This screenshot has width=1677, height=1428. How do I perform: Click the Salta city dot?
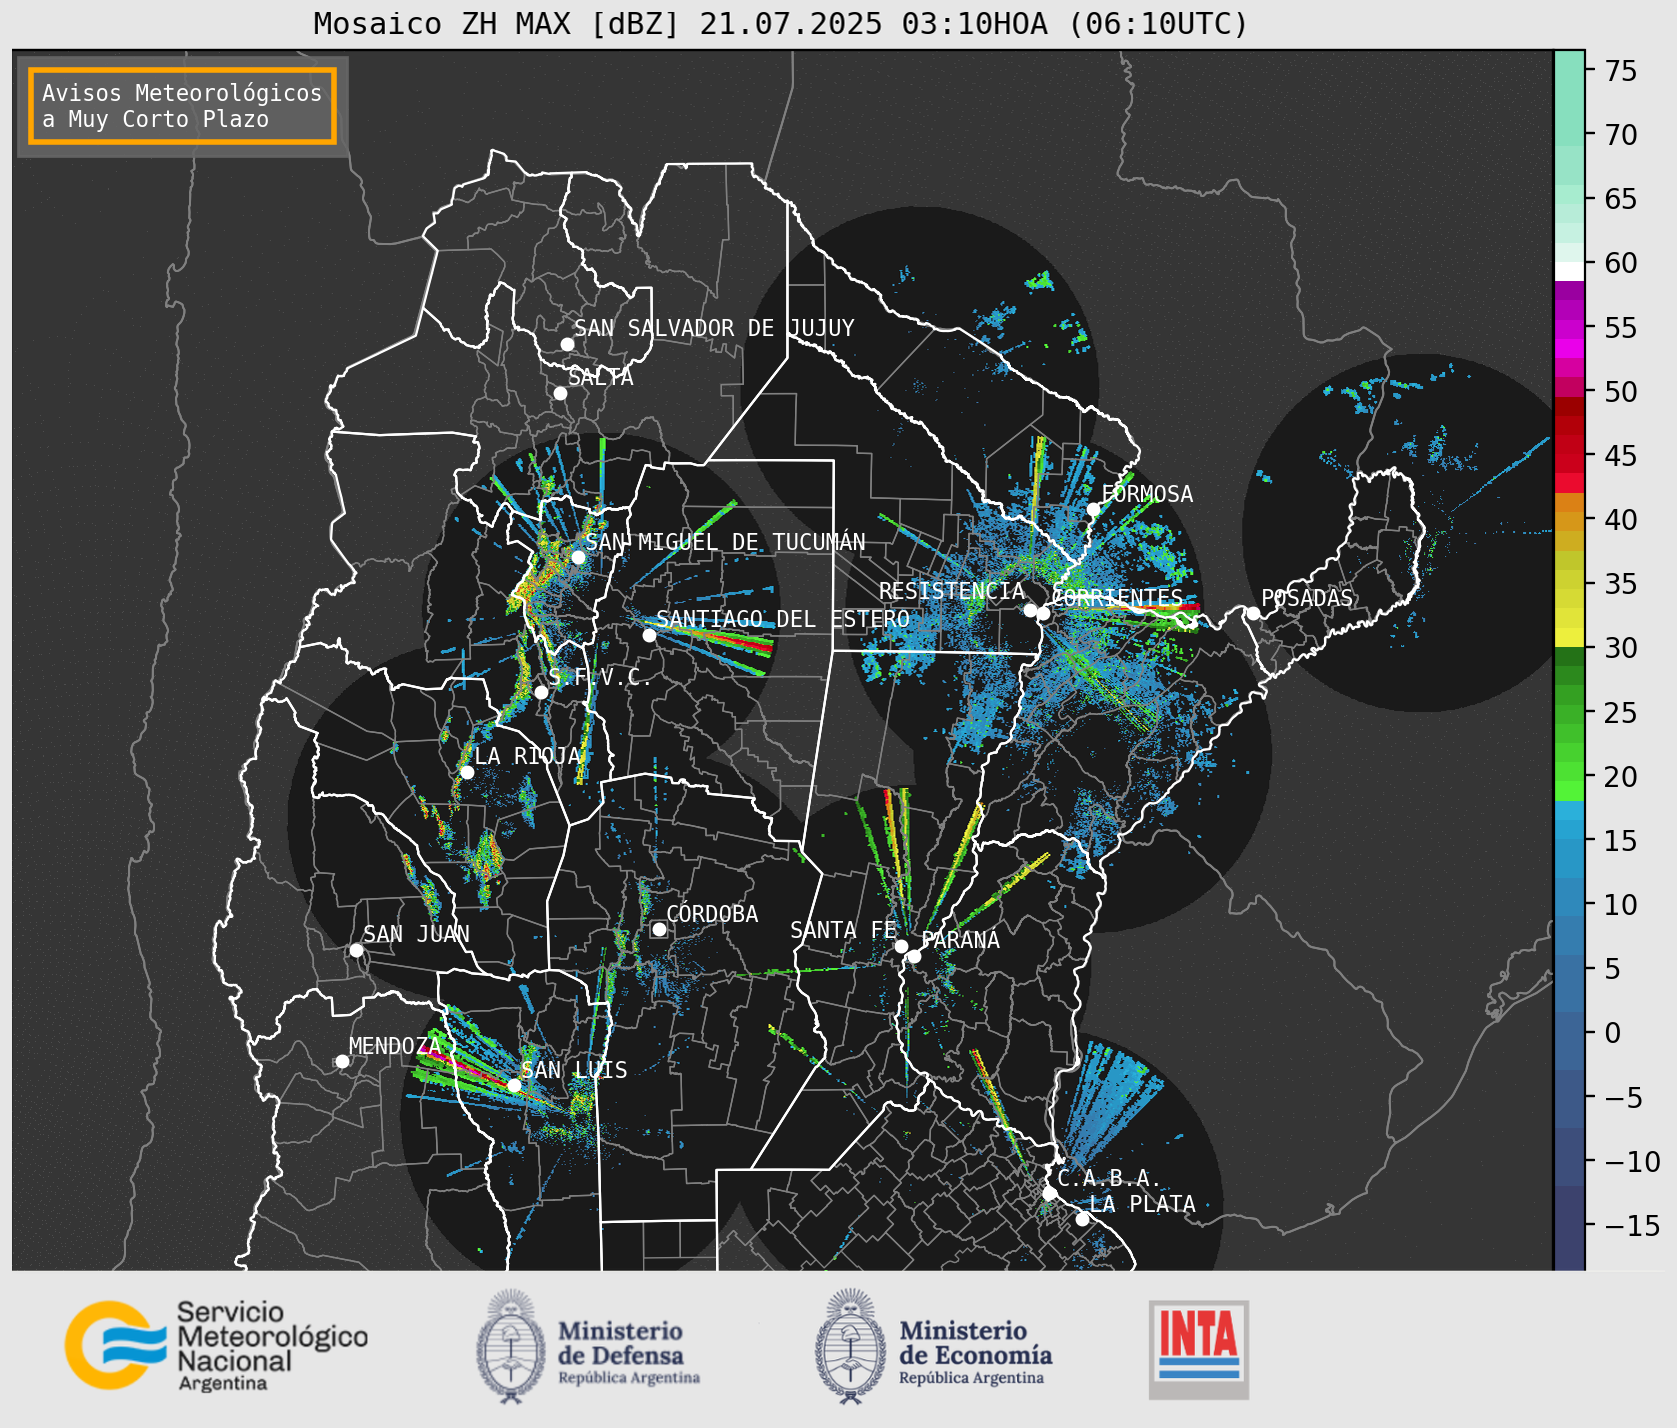(560, 393)
